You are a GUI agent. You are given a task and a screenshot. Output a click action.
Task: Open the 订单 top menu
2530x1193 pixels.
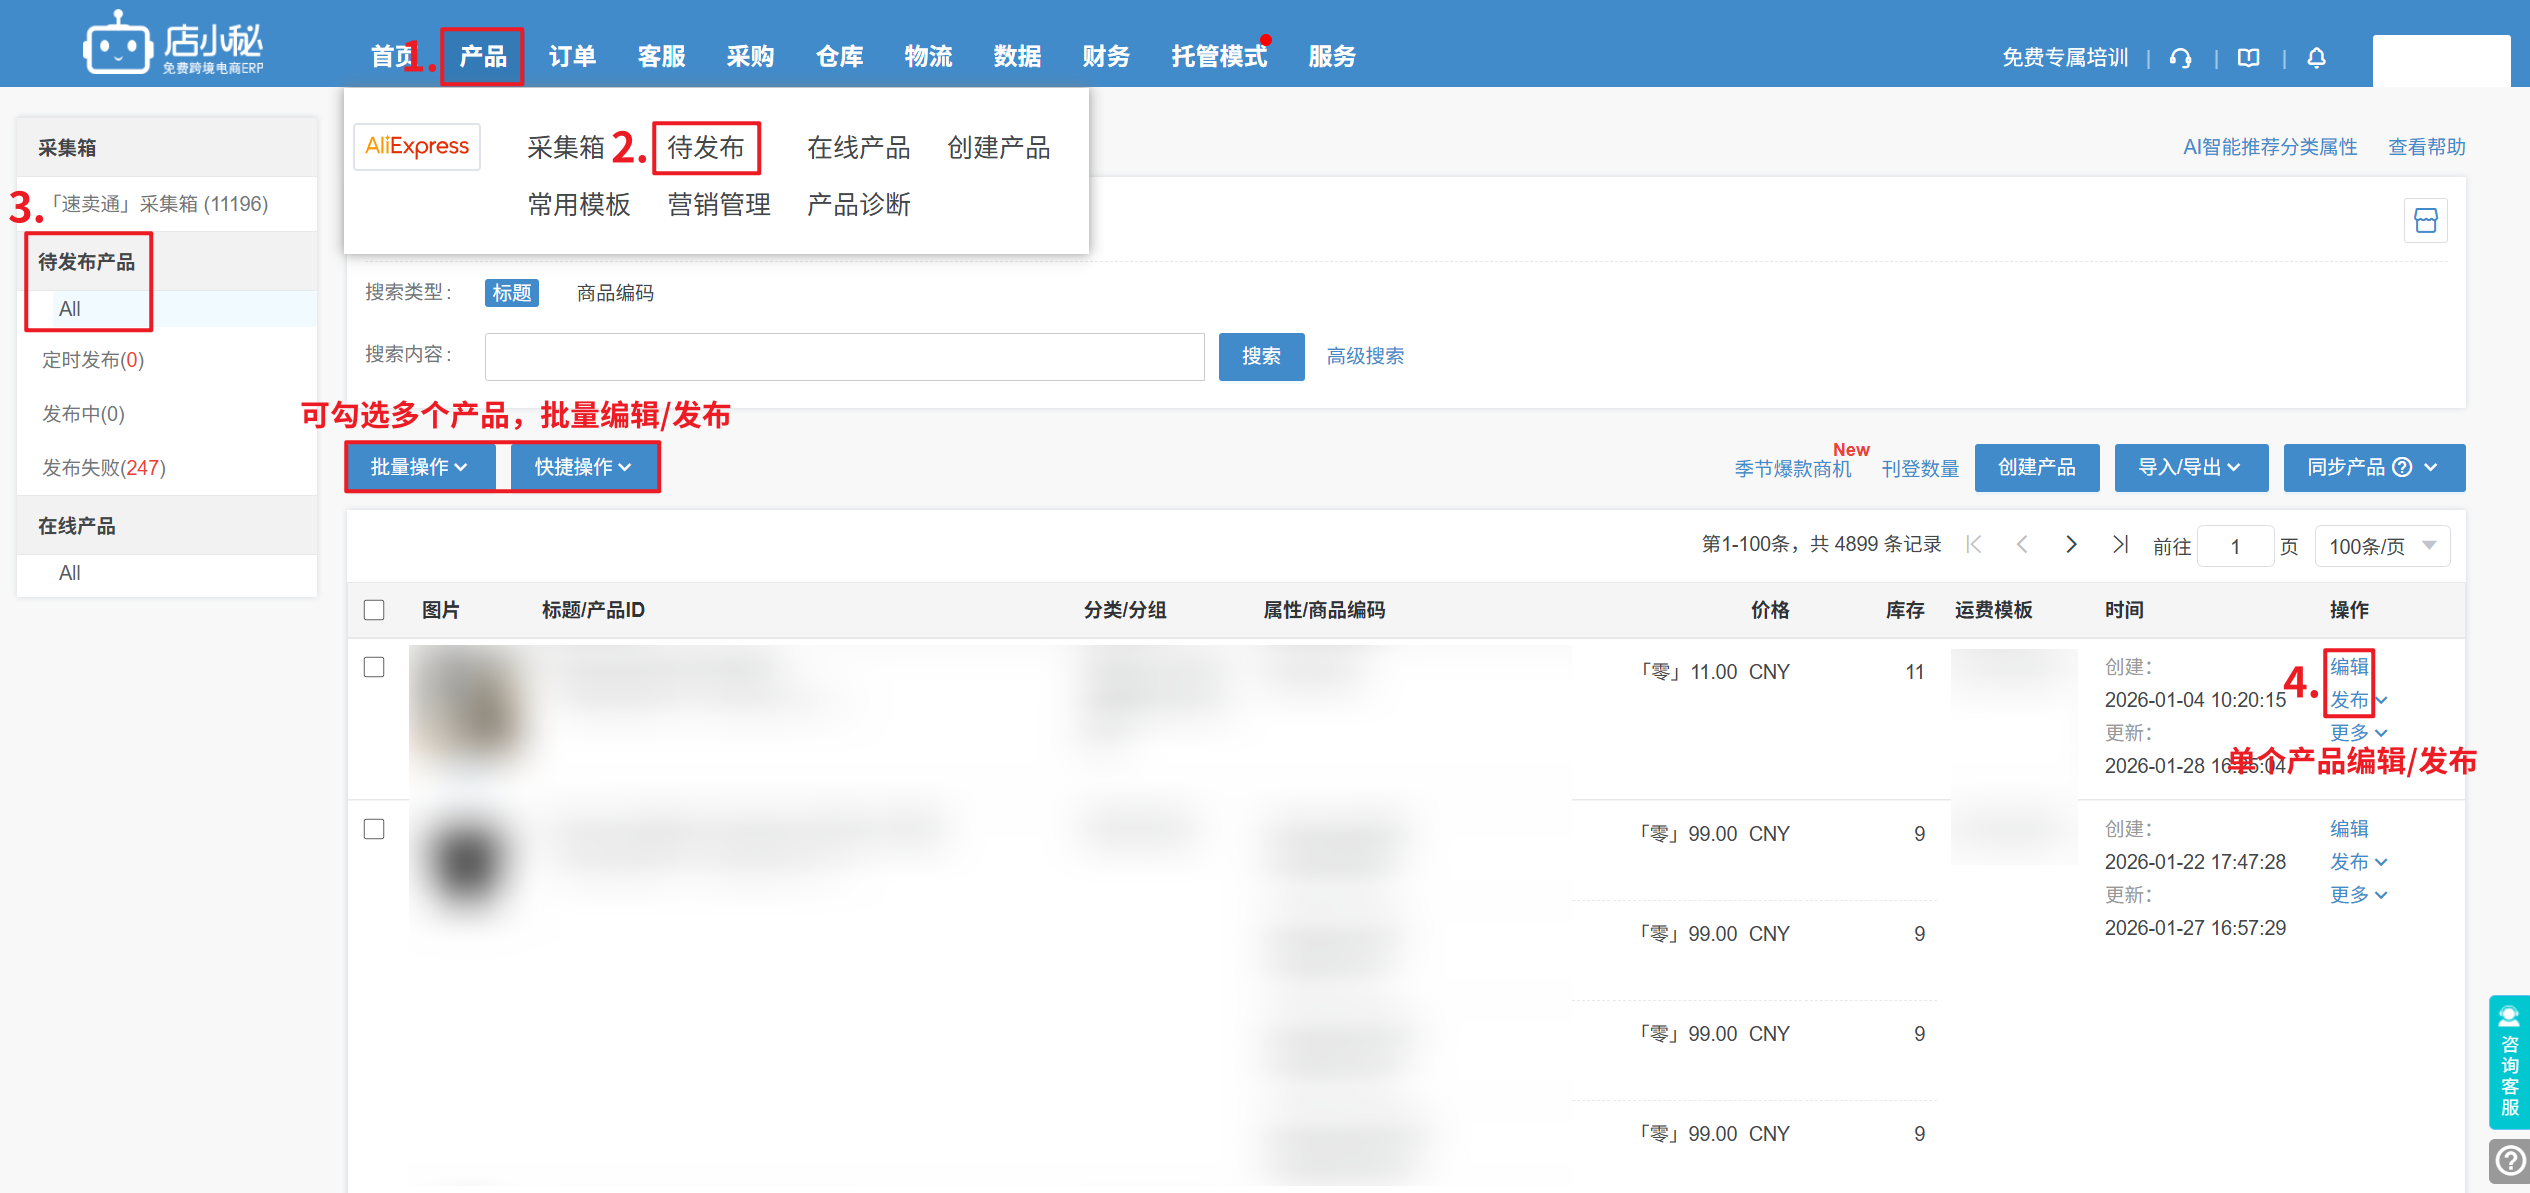click(572, 57)
